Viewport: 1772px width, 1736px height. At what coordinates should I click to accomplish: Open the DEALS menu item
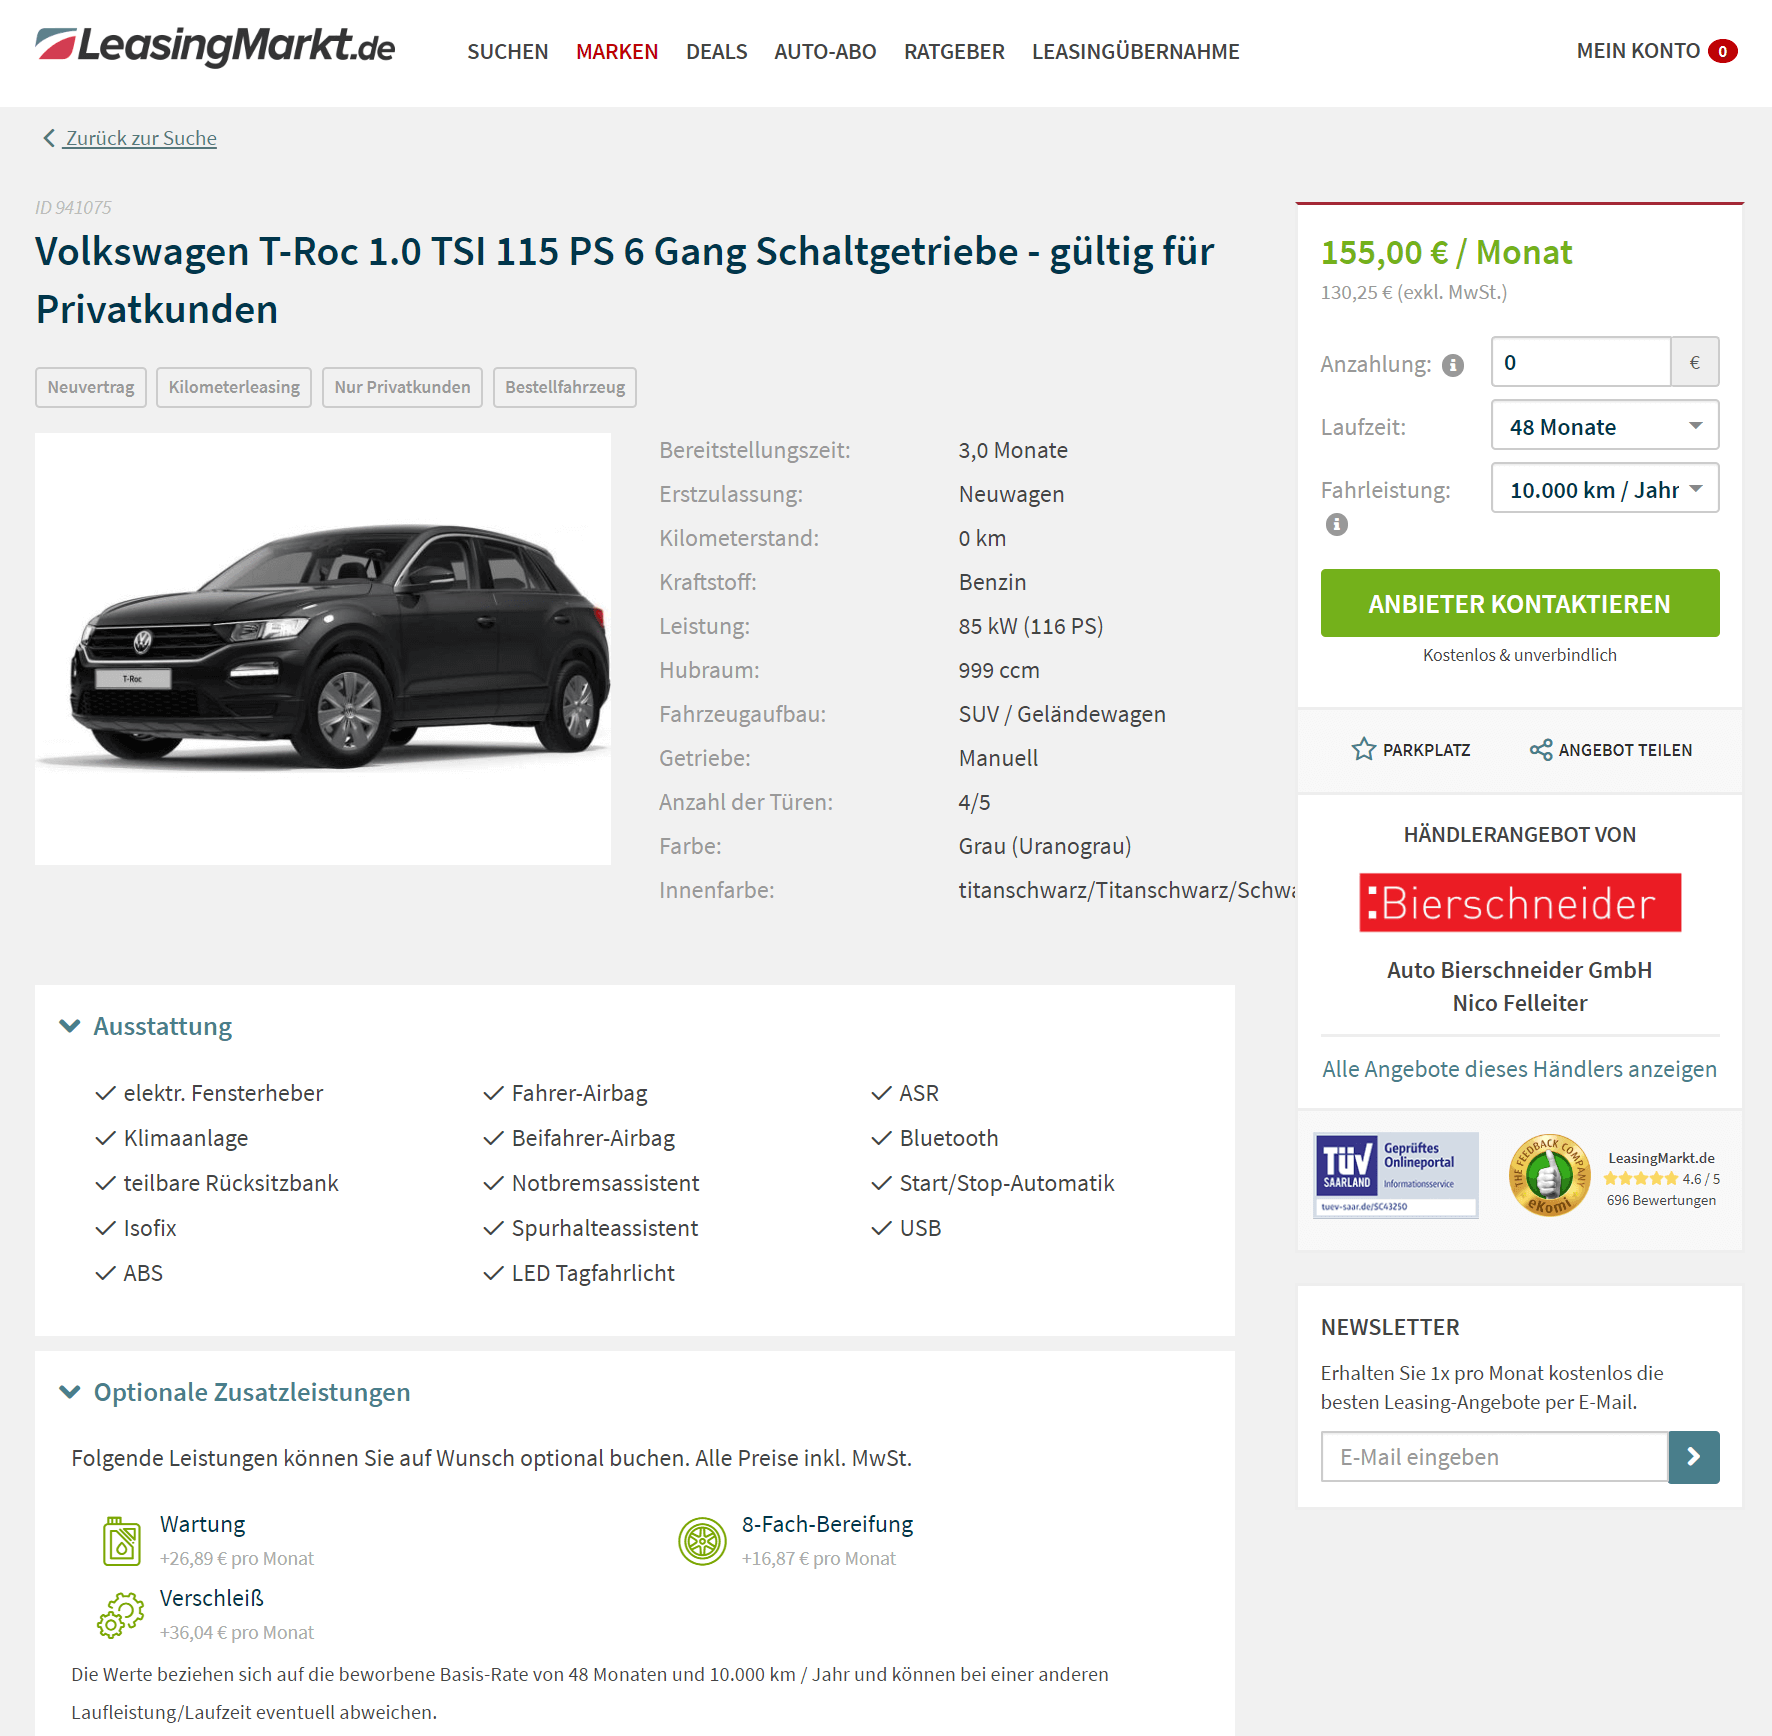tap(716, 51)
